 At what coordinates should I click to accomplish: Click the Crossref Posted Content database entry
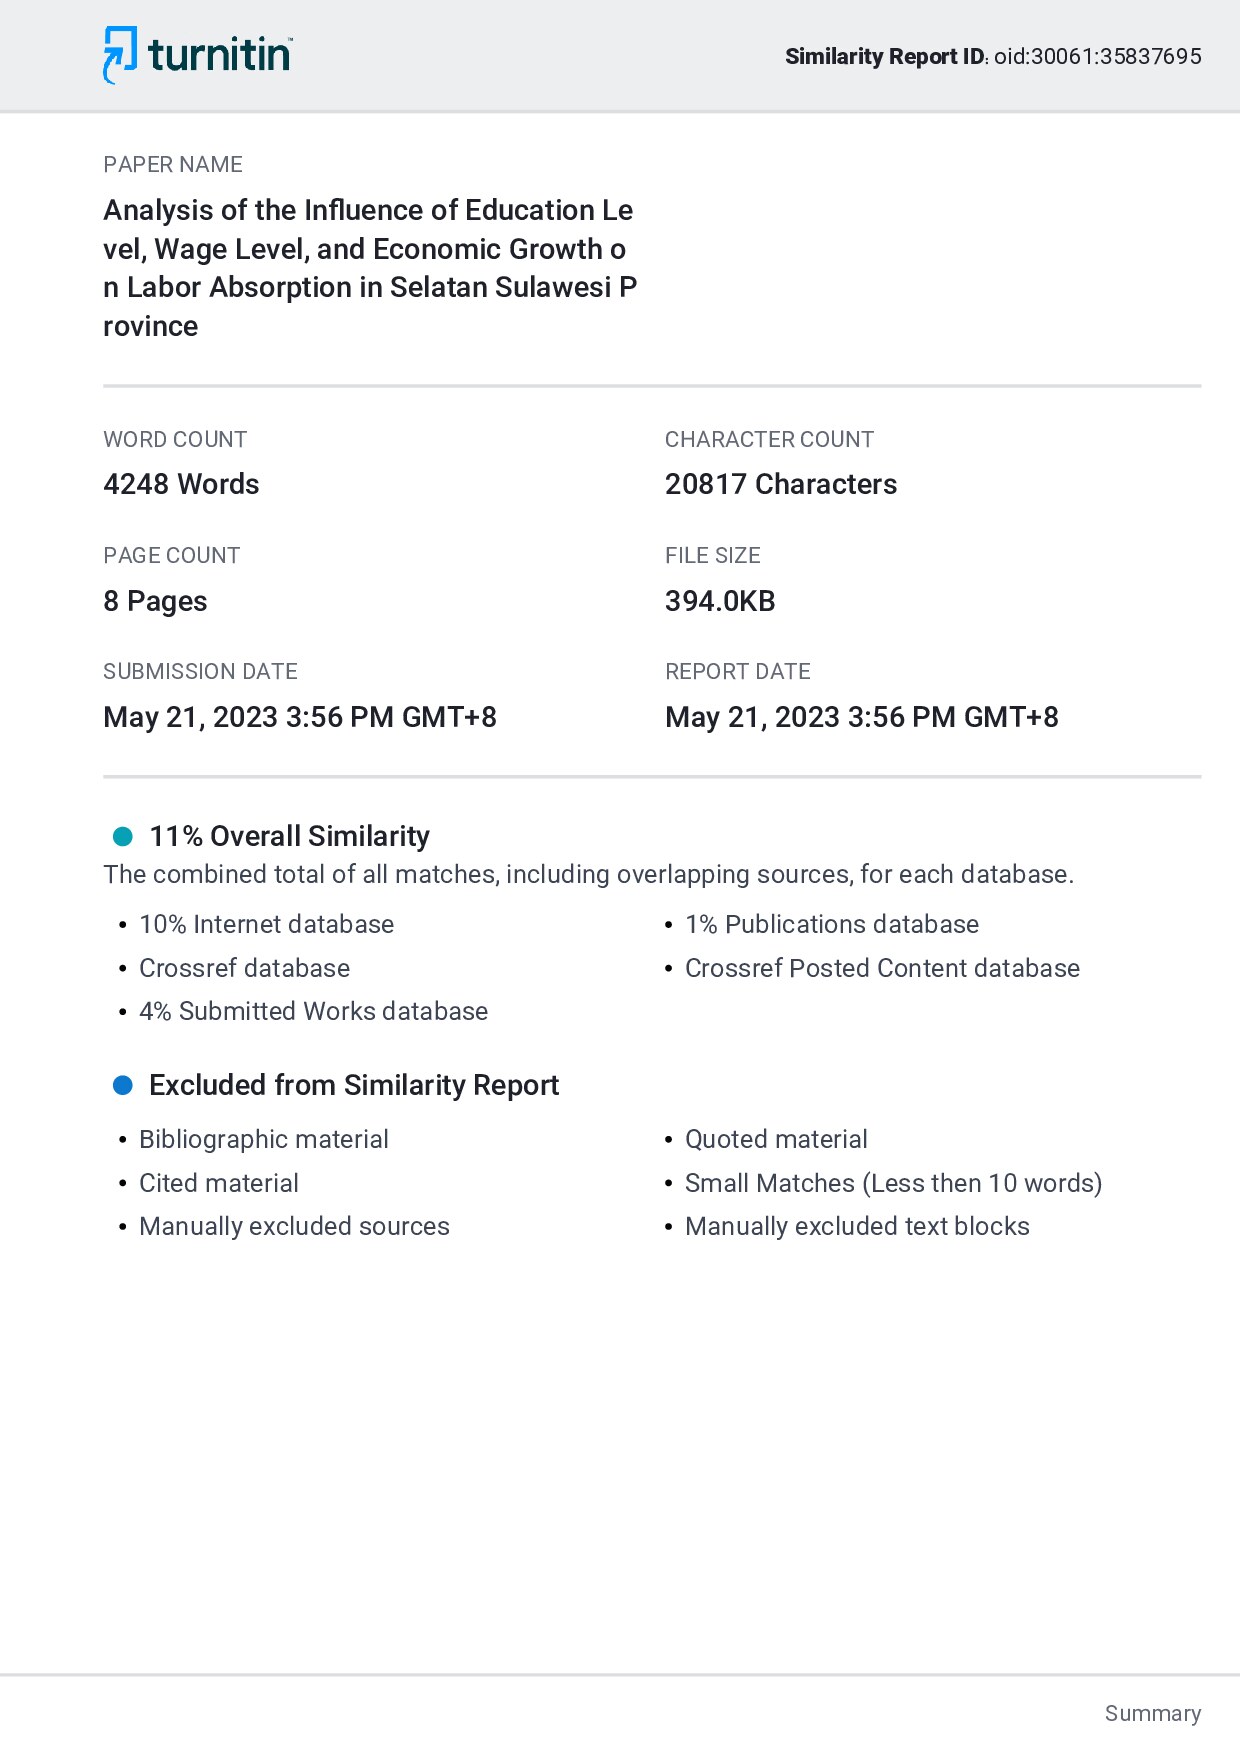(x=882, y=968)
